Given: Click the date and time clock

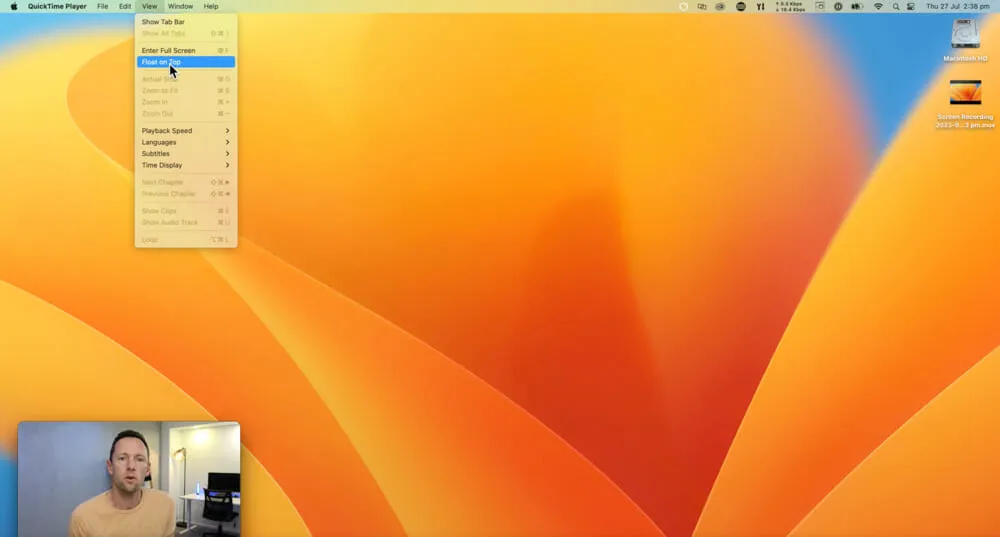Looking at the screenshot, I should [x=957, y=6].
